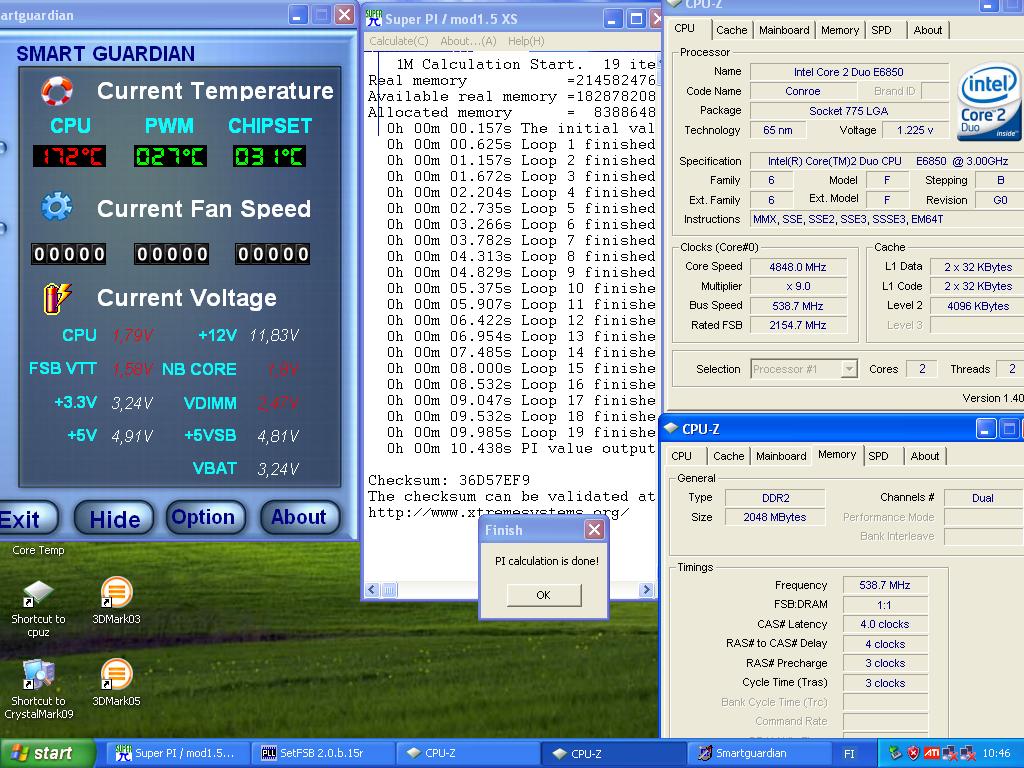Open the 3DMark05 desktop shortcut
This screenshot has width=1024, height=768.
click(116, 675)
